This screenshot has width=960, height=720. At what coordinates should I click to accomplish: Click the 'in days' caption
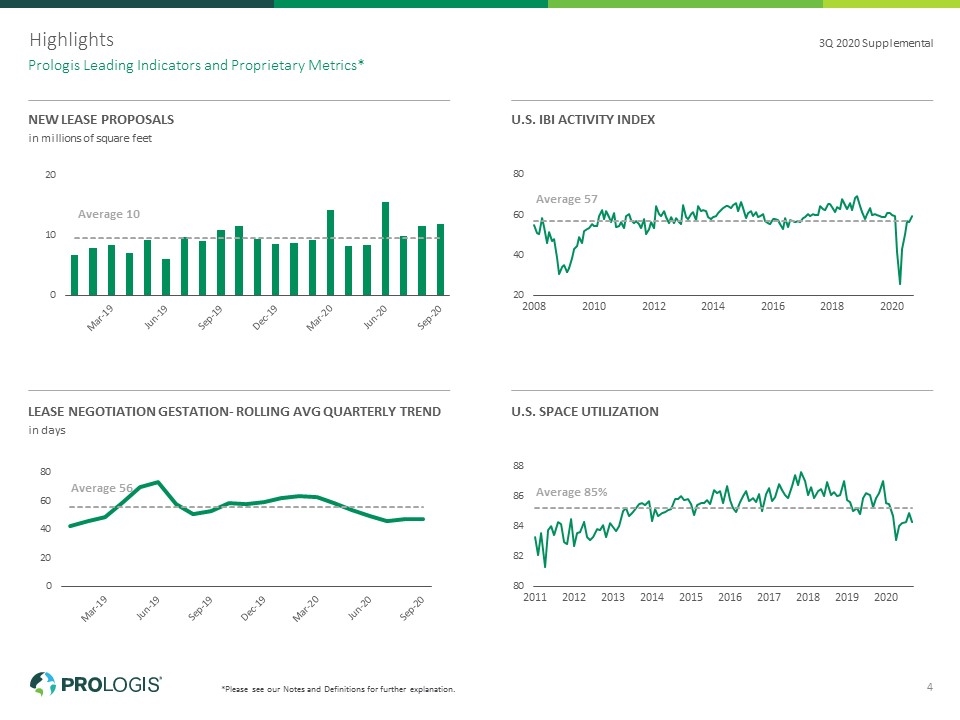pos(47,430)
